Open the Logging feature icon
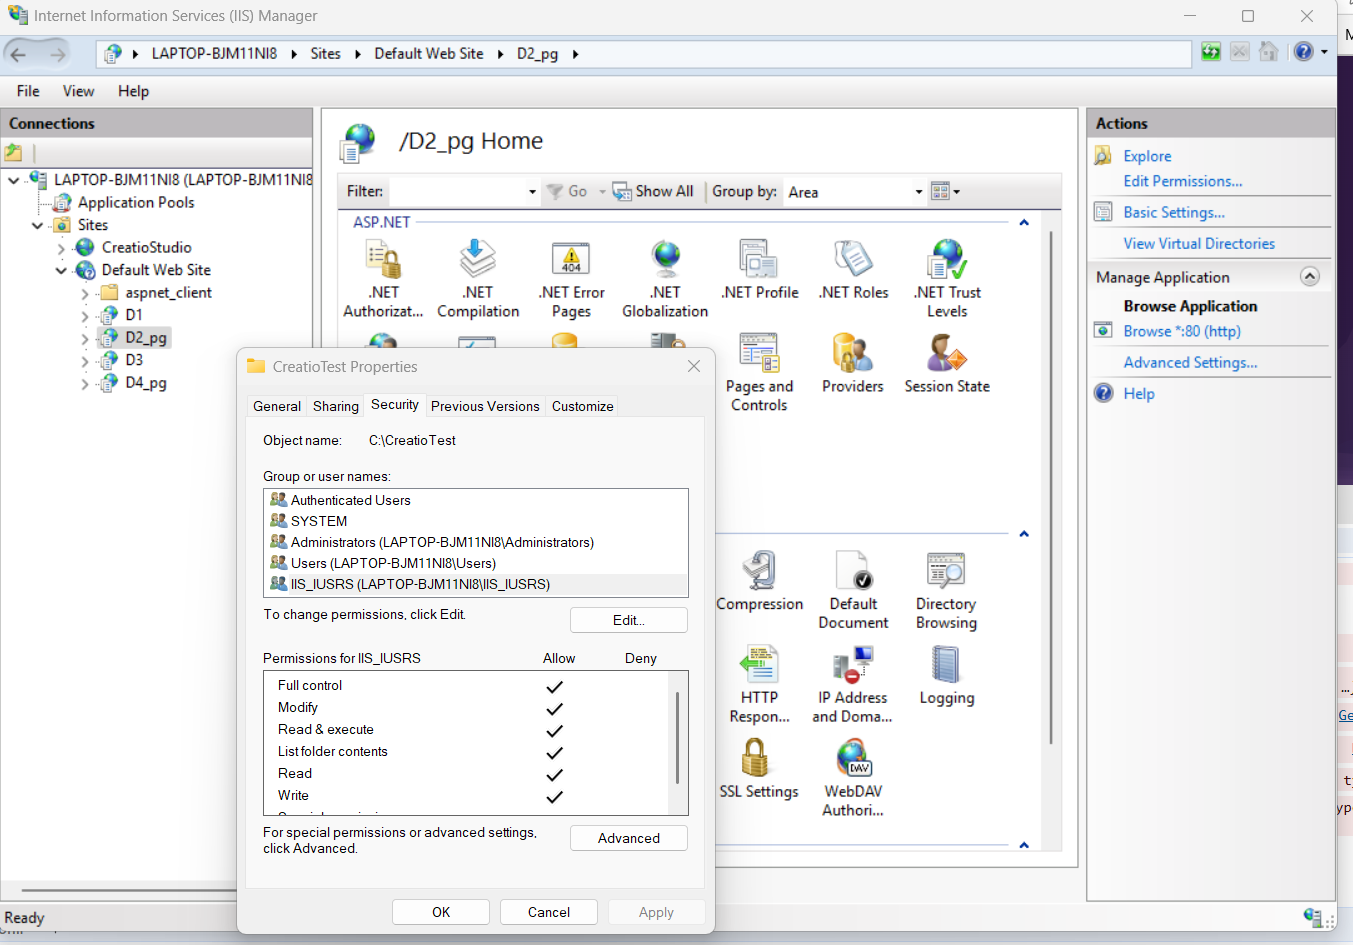 (x=946, y=676)
